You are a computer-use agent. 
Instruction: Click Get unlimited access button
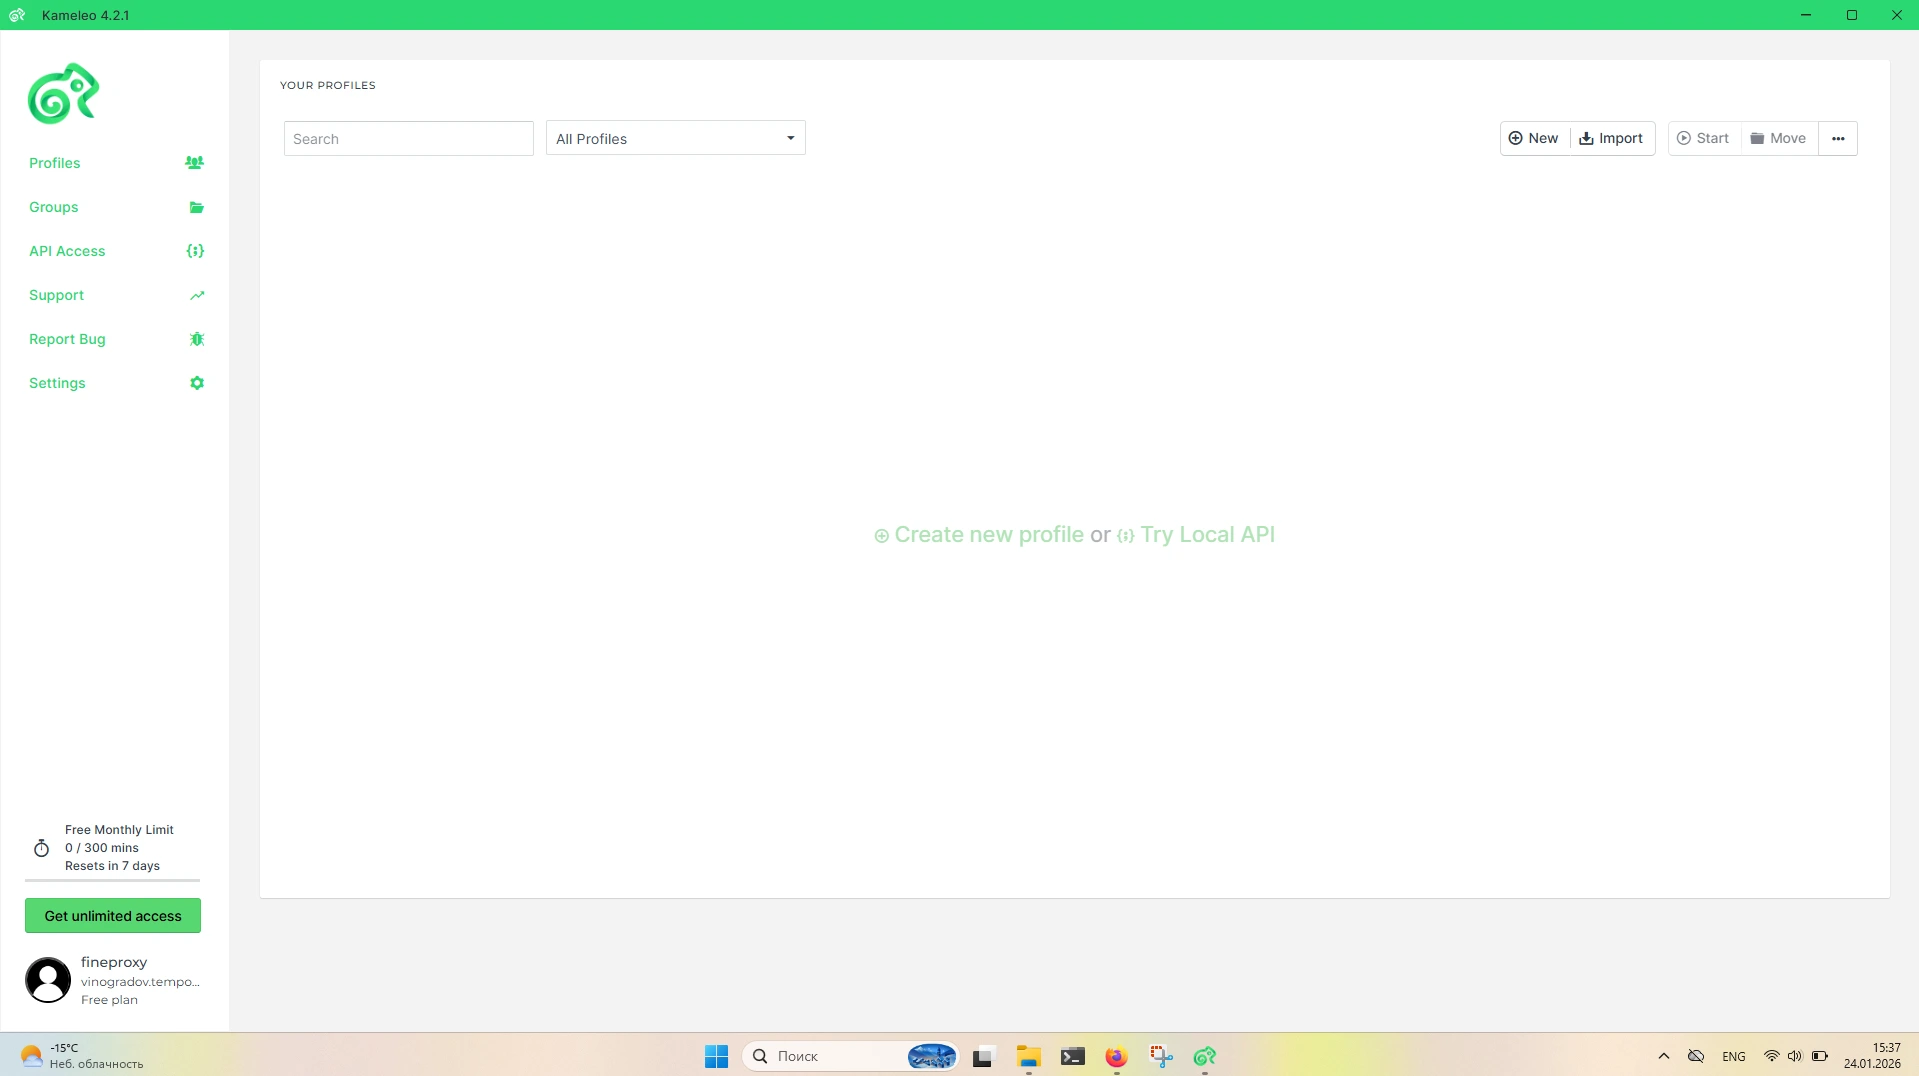pos(113,915)
